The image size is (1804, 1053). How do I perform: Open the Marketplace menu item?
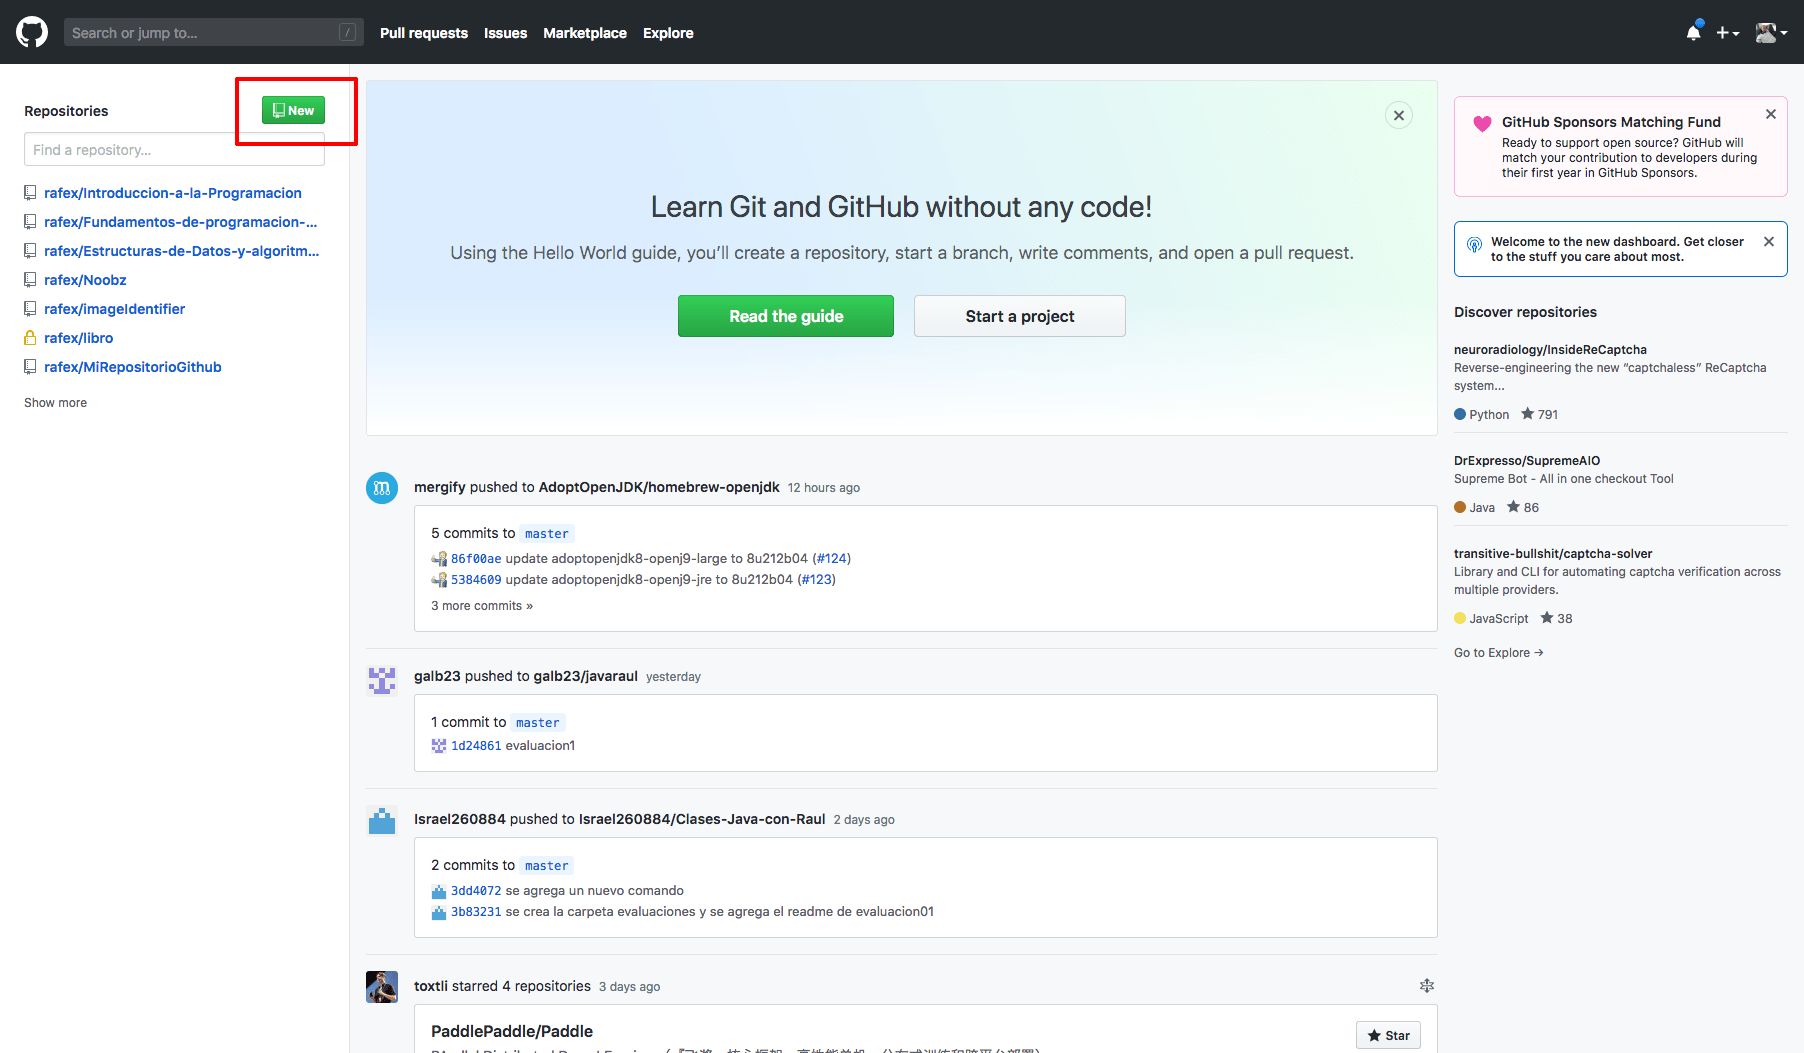point(585,32)
